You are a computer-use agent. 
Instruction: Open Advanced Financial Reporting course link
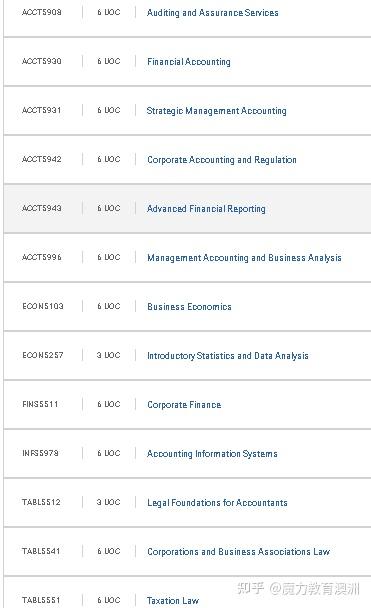click(x=206, y=209)
